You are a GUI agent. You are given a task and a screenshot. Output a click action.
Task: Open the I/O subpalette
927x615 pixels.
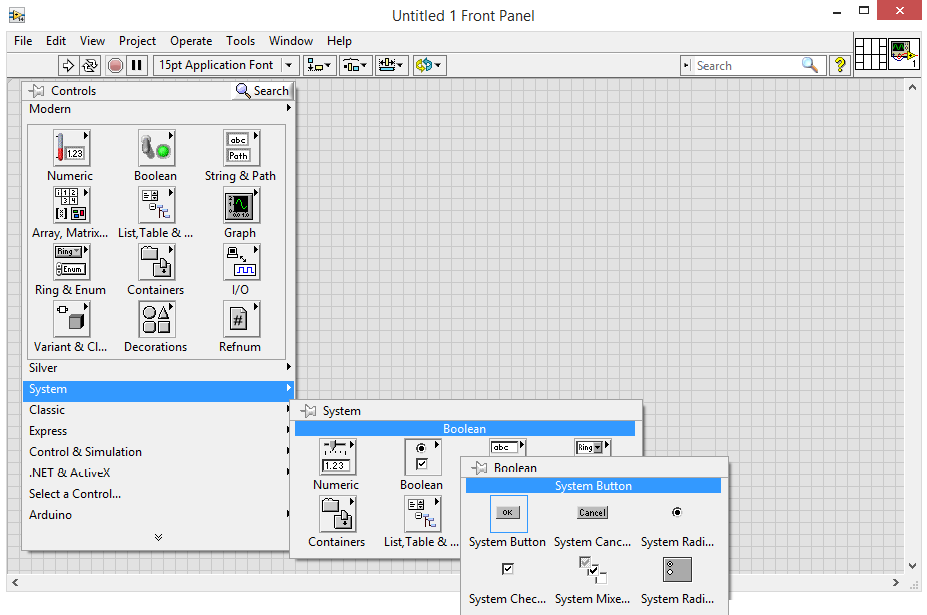click(241, 262)
